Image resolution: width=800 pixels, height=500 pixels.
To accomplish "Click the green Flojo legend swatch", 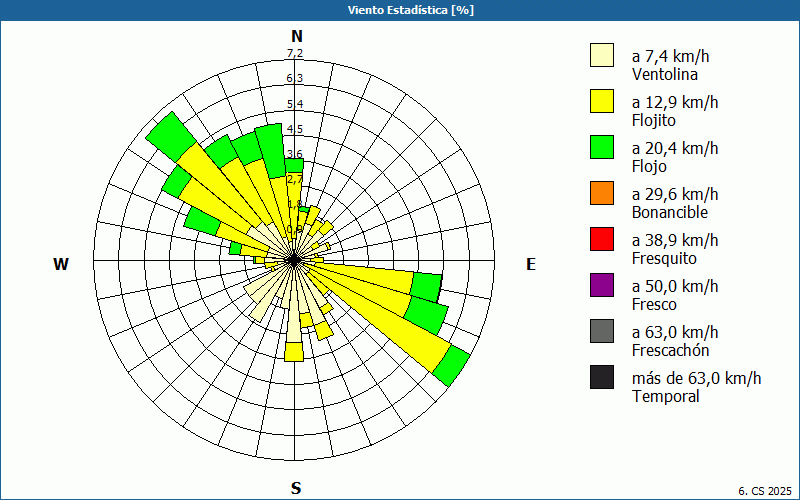I will (602, 147).
